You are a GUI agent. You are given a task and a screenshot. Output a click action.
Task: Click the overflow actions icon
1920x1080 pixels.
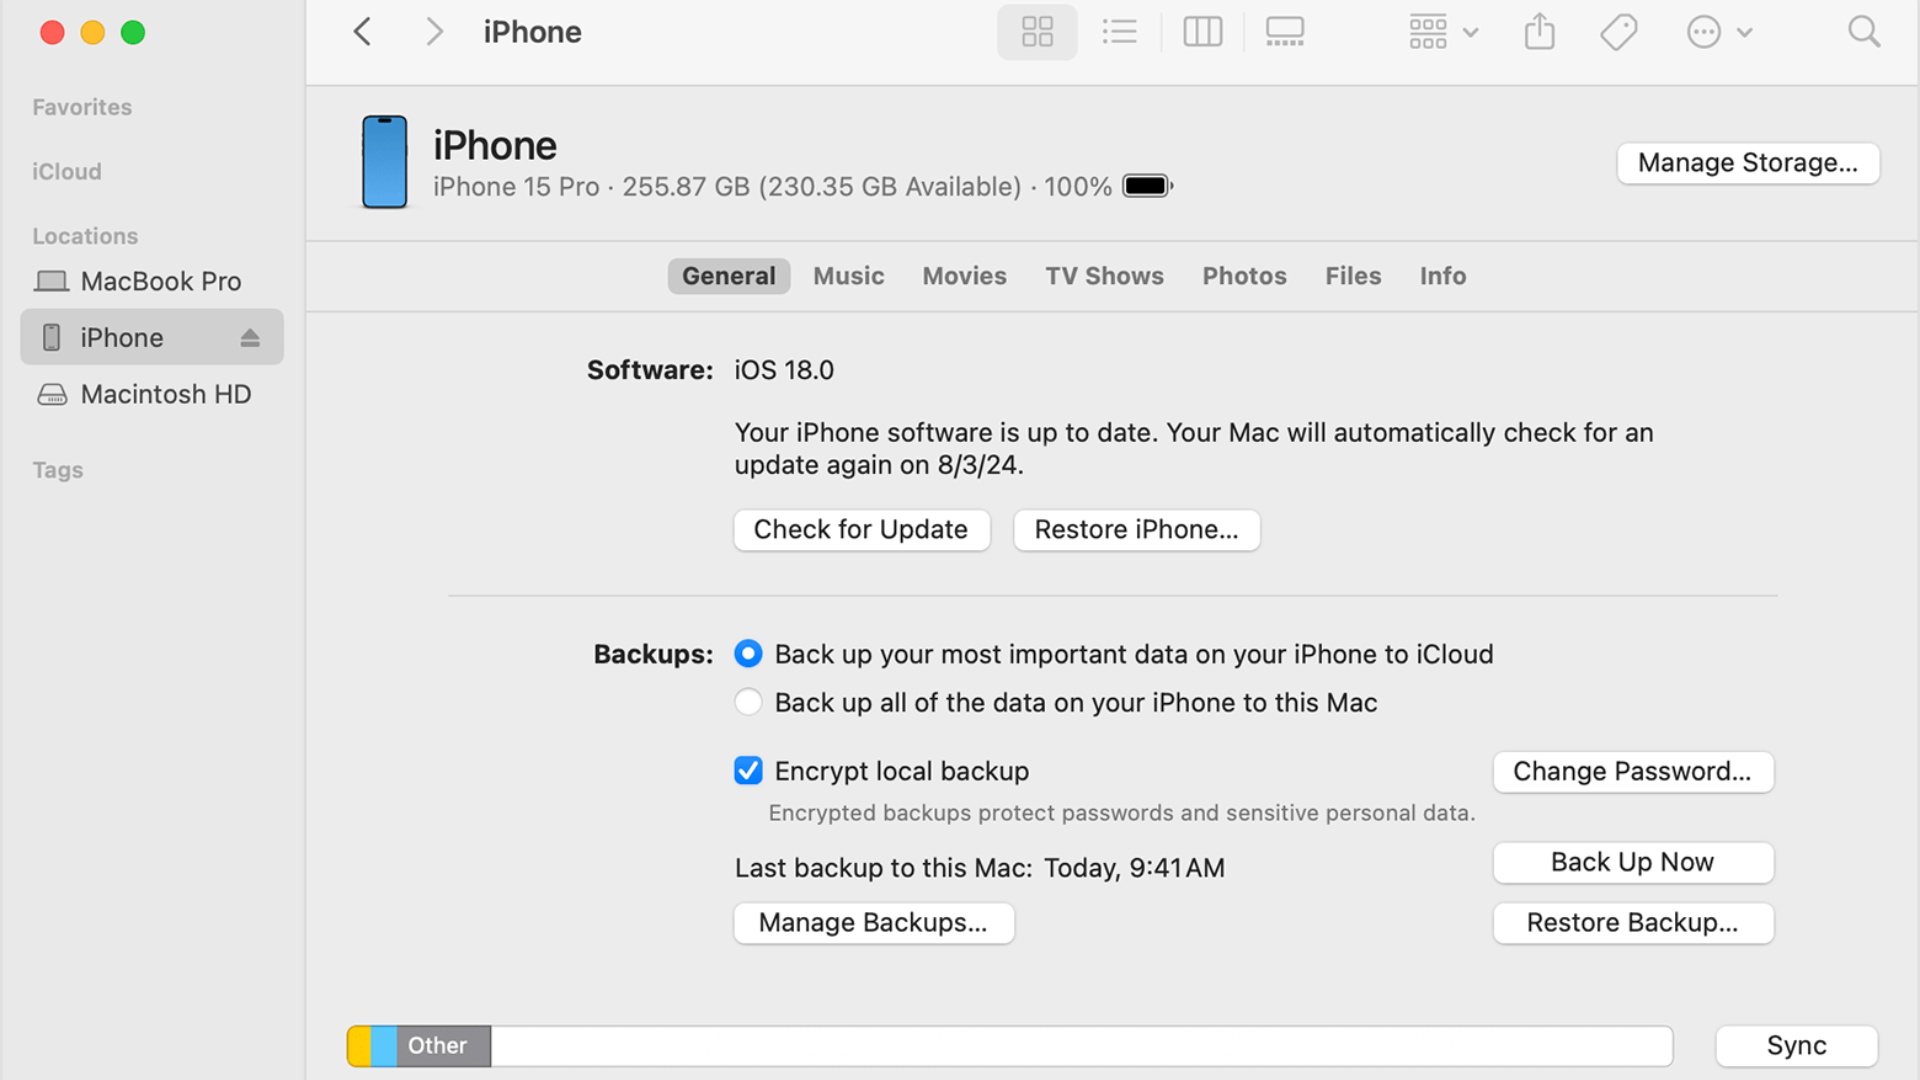click(x=1704, y=33)
